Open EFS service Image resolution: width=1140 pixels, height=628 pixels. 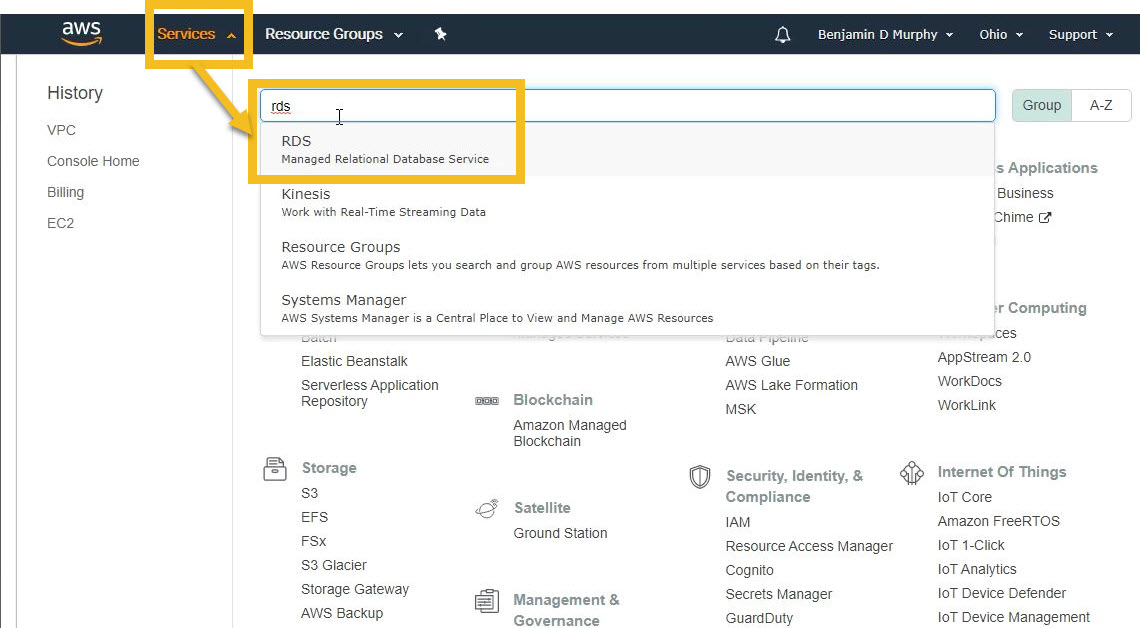314,518
